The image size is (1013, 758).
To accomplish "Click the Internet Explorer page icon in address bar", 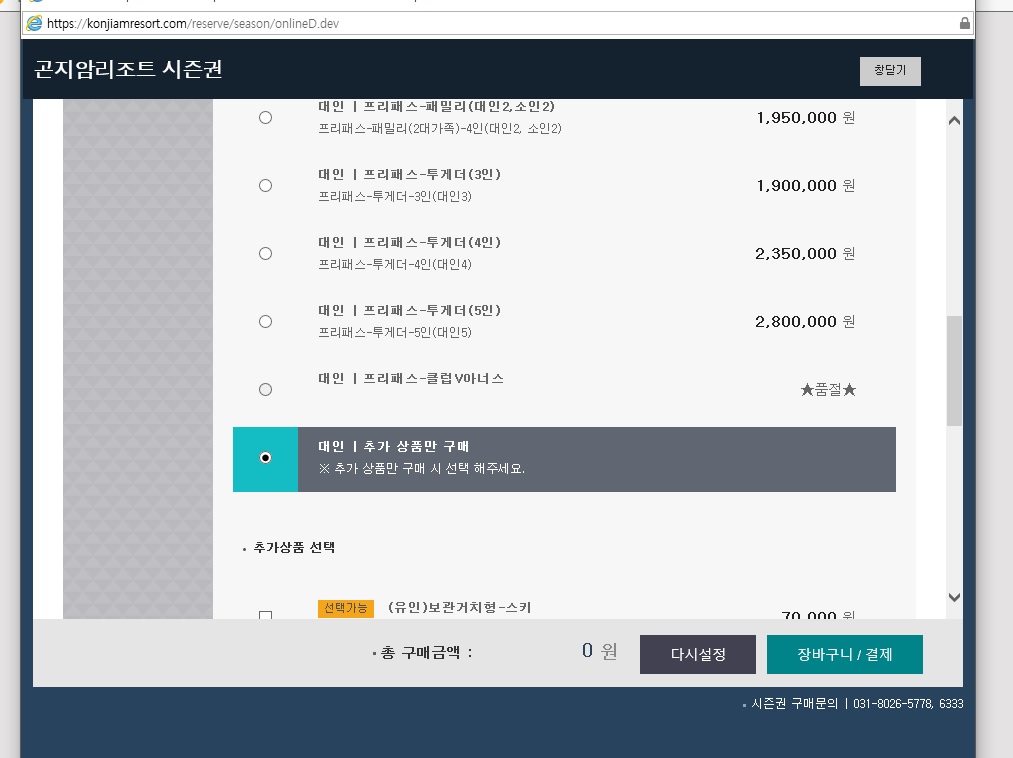I will click(x=34, y=23).
